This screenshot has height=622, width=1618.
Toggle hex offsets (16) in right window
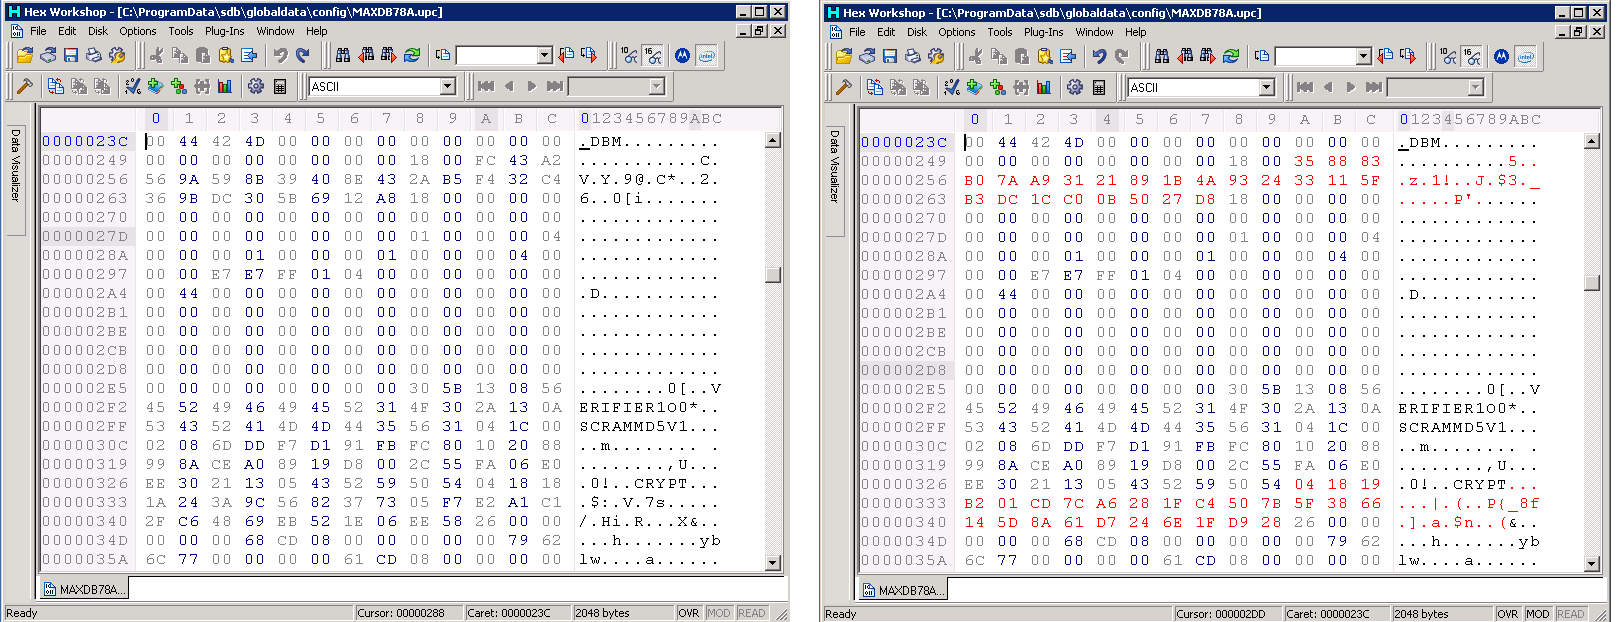tap(1472, 56)
